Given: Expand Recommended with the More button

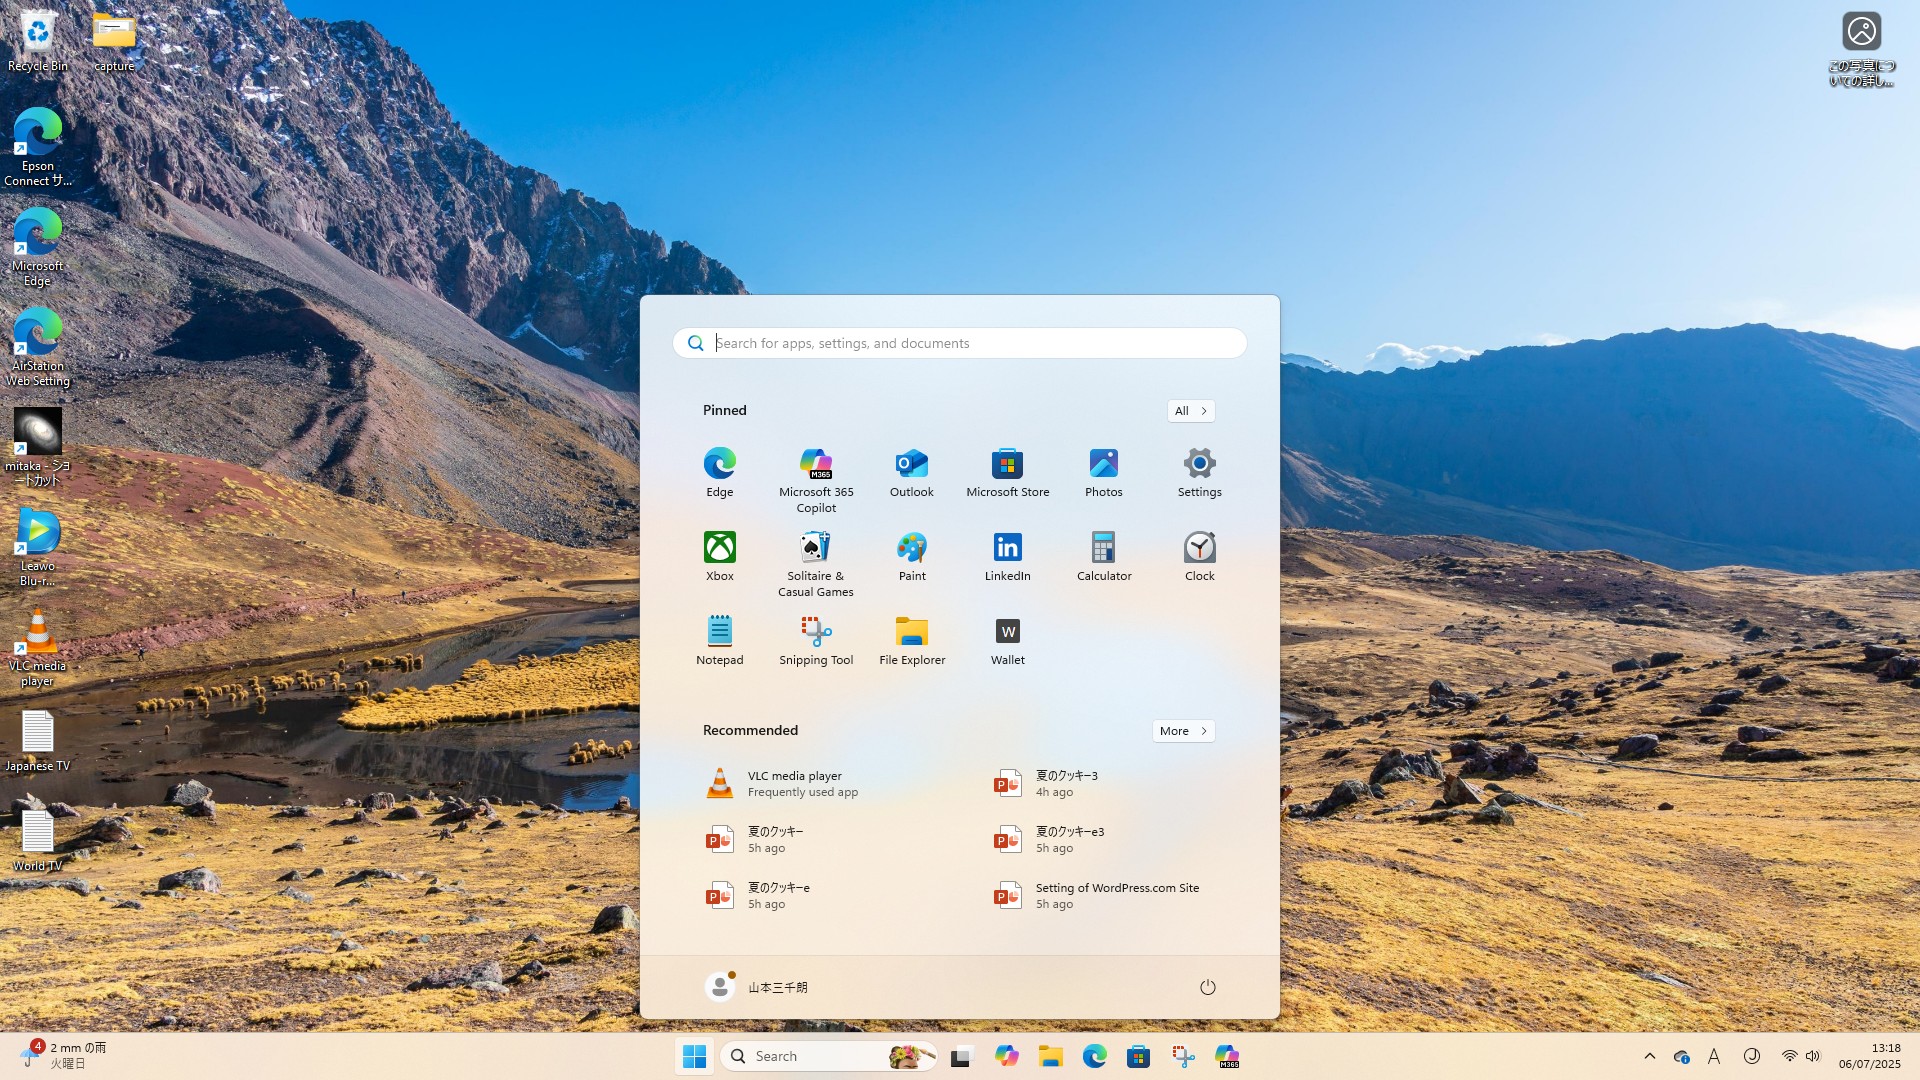Looking at the screenshot, I should pos(1183,731).
